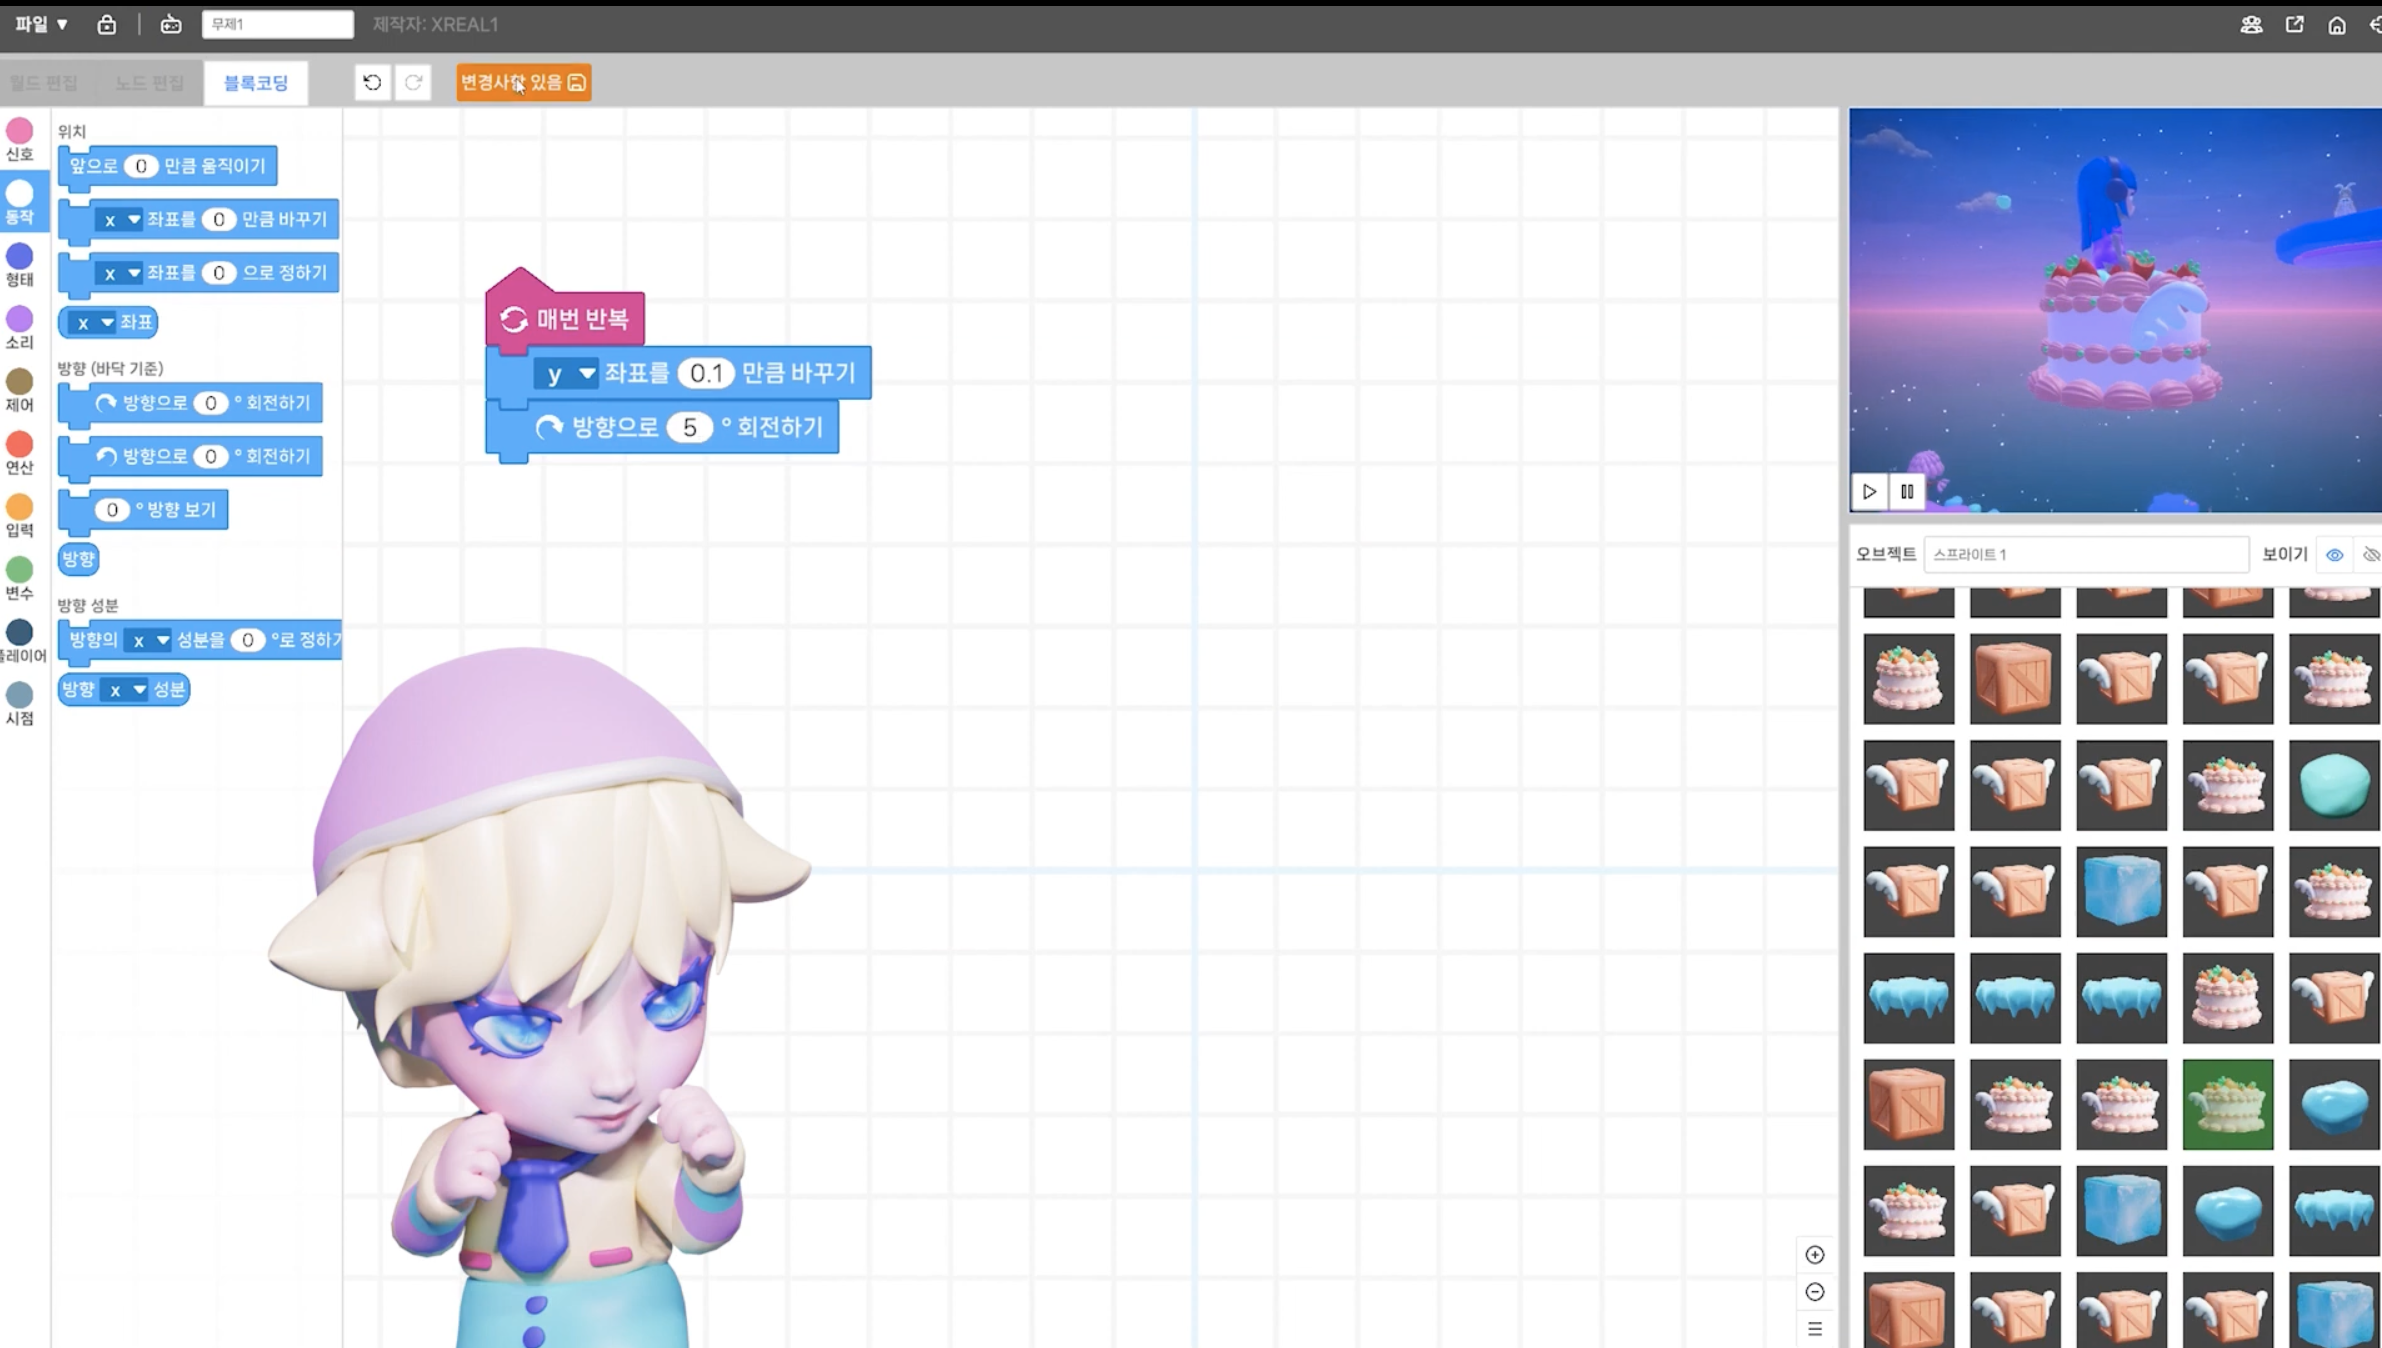The height and width of the screenshot is (1348, 2382).
Task: Open x dropdown in 방향 x 성분 reporter block
Action: 124,690
